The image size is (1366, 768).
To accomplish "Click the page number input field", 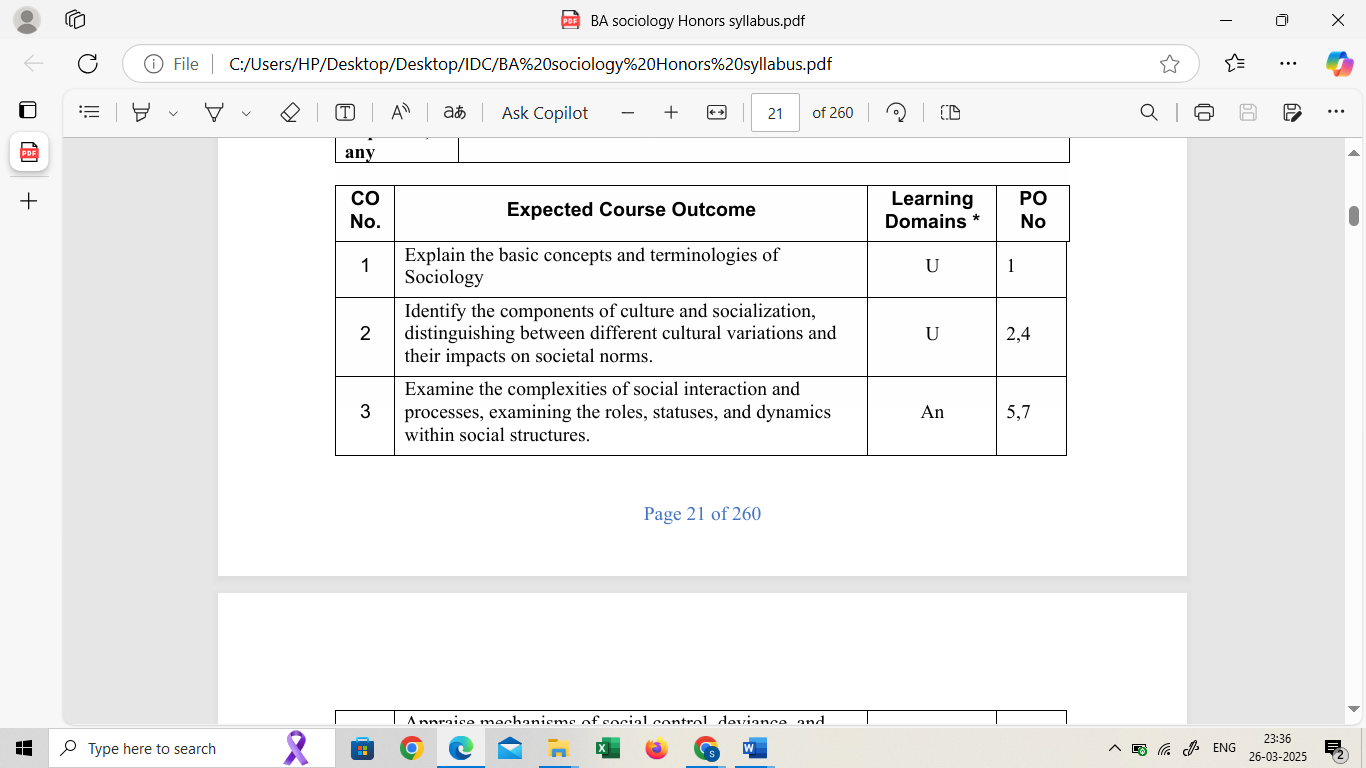I will 775,113.
